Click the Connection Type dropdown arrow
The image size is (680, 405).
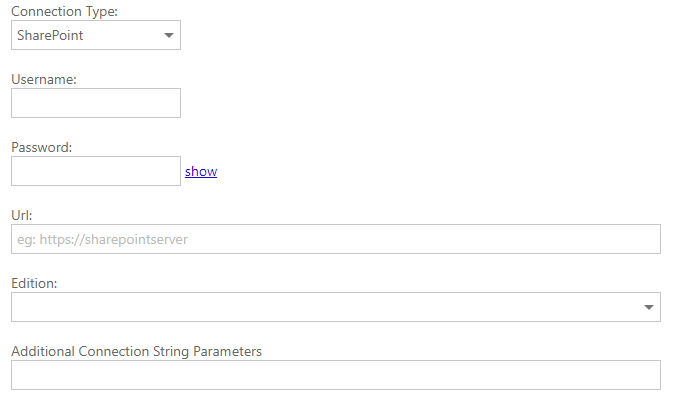[x=166, y=35]
